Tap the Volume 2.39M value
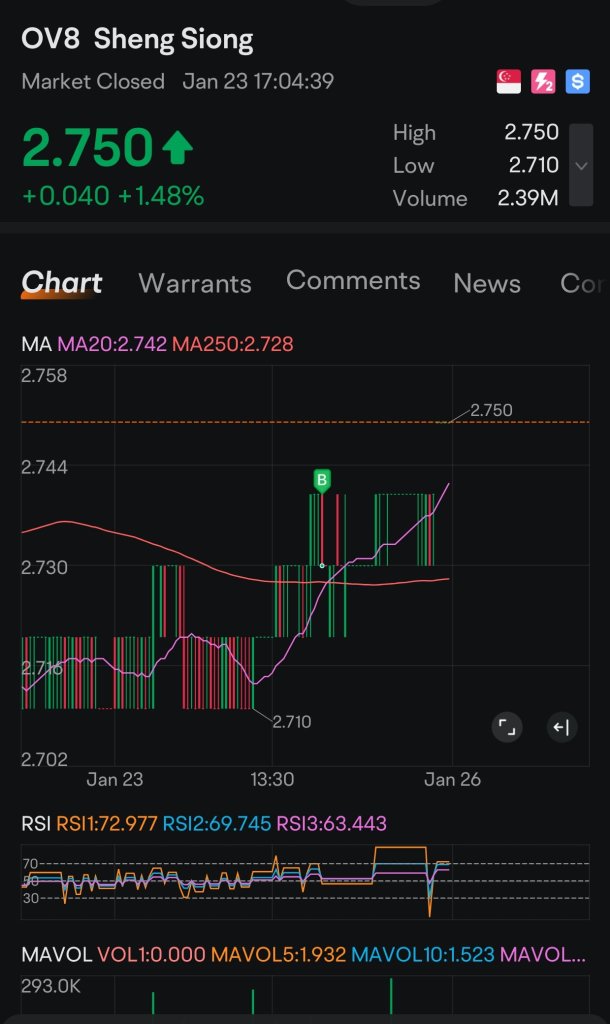The width and height of the screenshot is (610, 1024). tap(528, 197)
